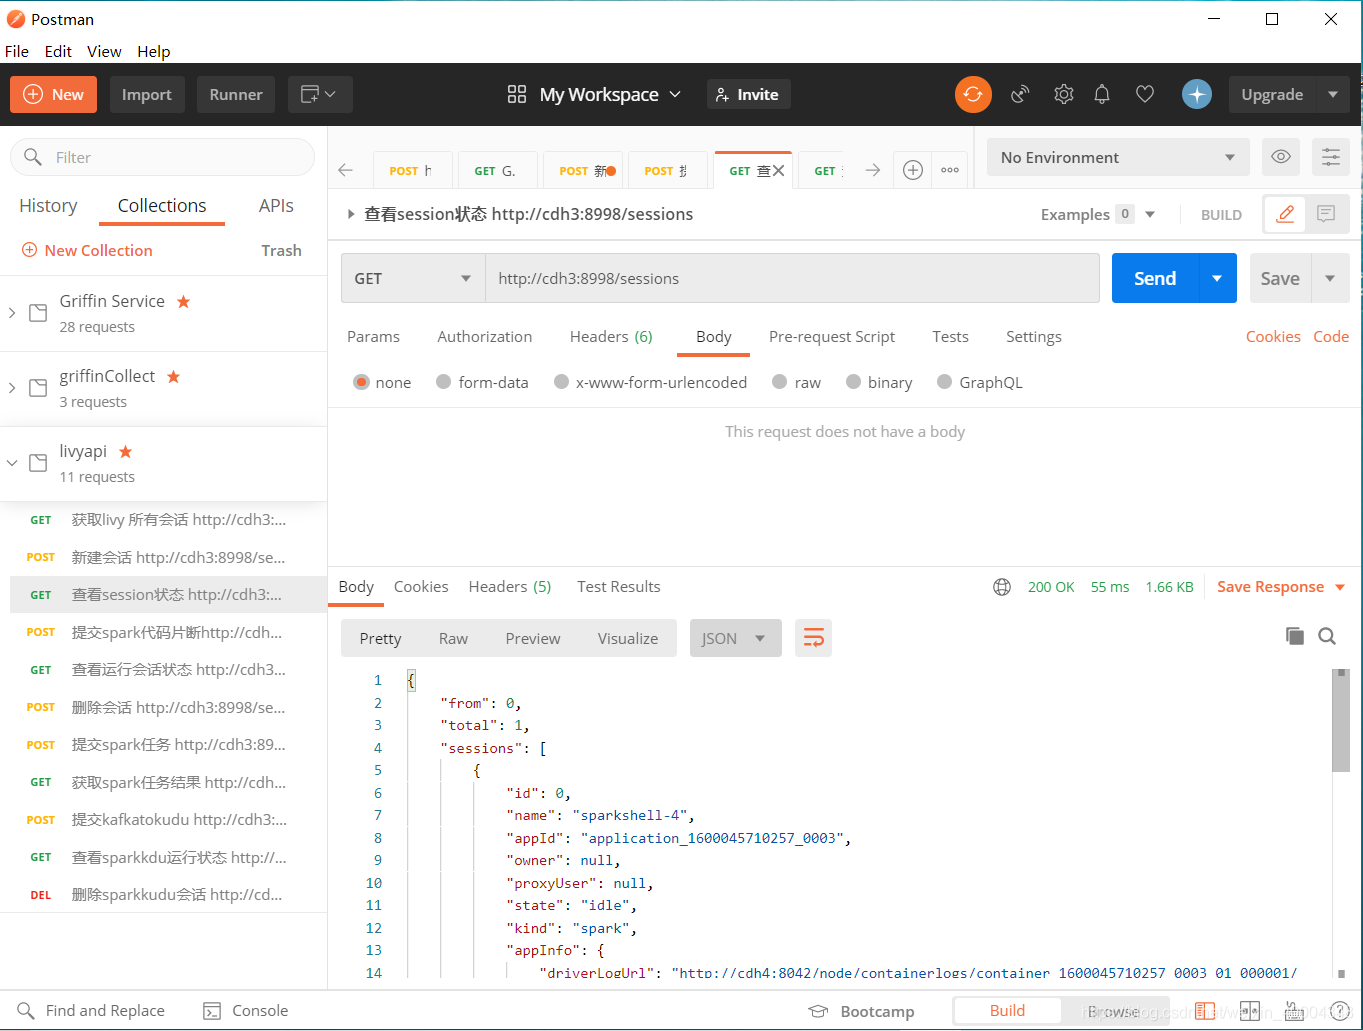Viewport: 1363px width, 1031px height.
Task: Click the request URL input field
Action: pos(792,278)
